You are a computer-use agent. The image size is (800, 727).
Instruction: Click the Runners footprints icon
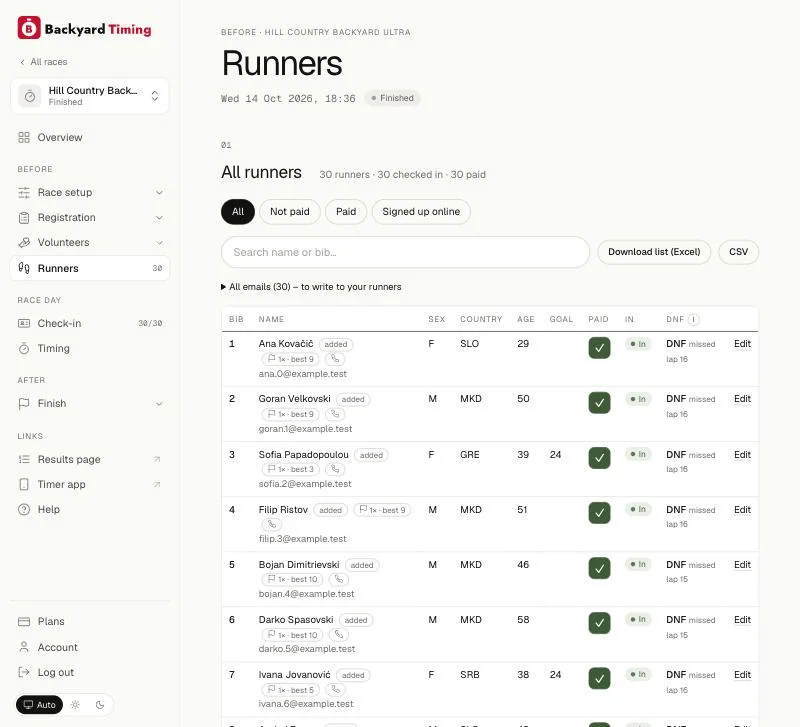pyautogui.click(x=24, y=268)
